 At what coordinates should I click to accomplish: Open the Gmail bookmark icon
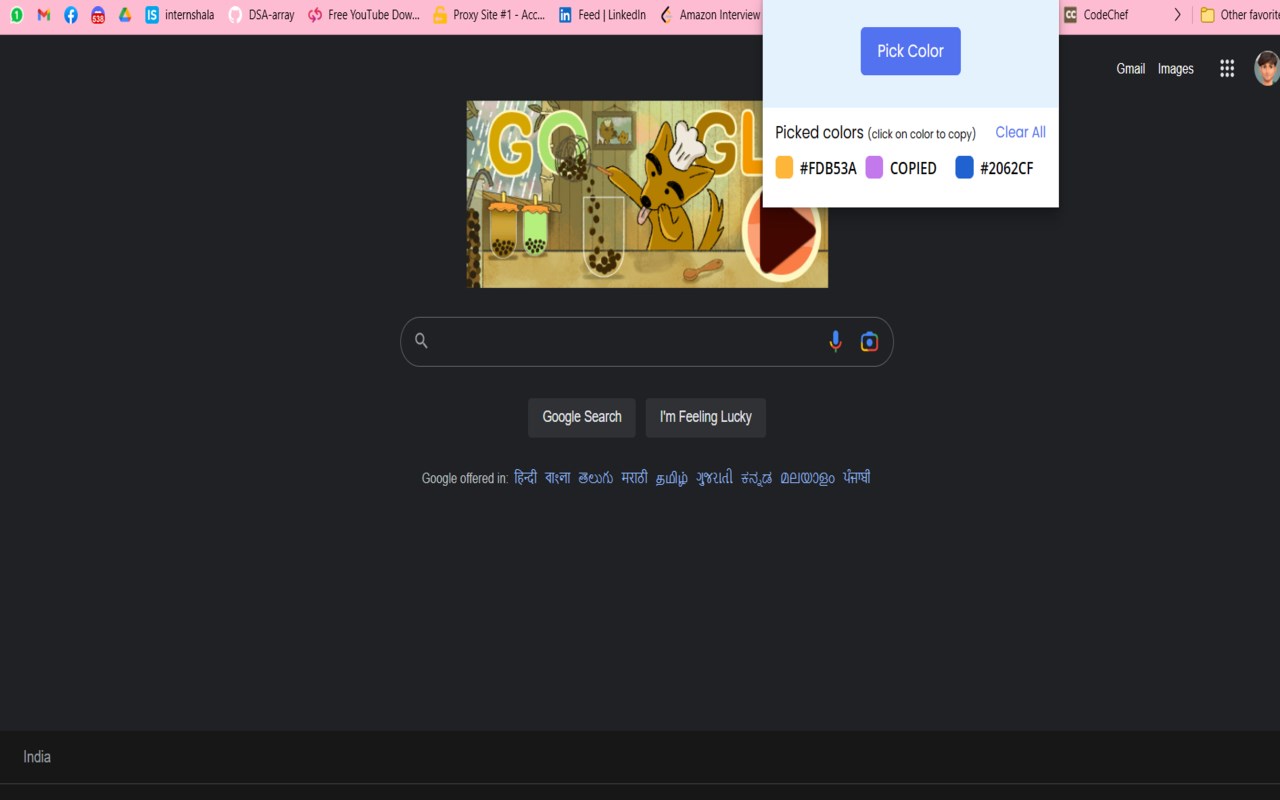[x=44, y=15]
